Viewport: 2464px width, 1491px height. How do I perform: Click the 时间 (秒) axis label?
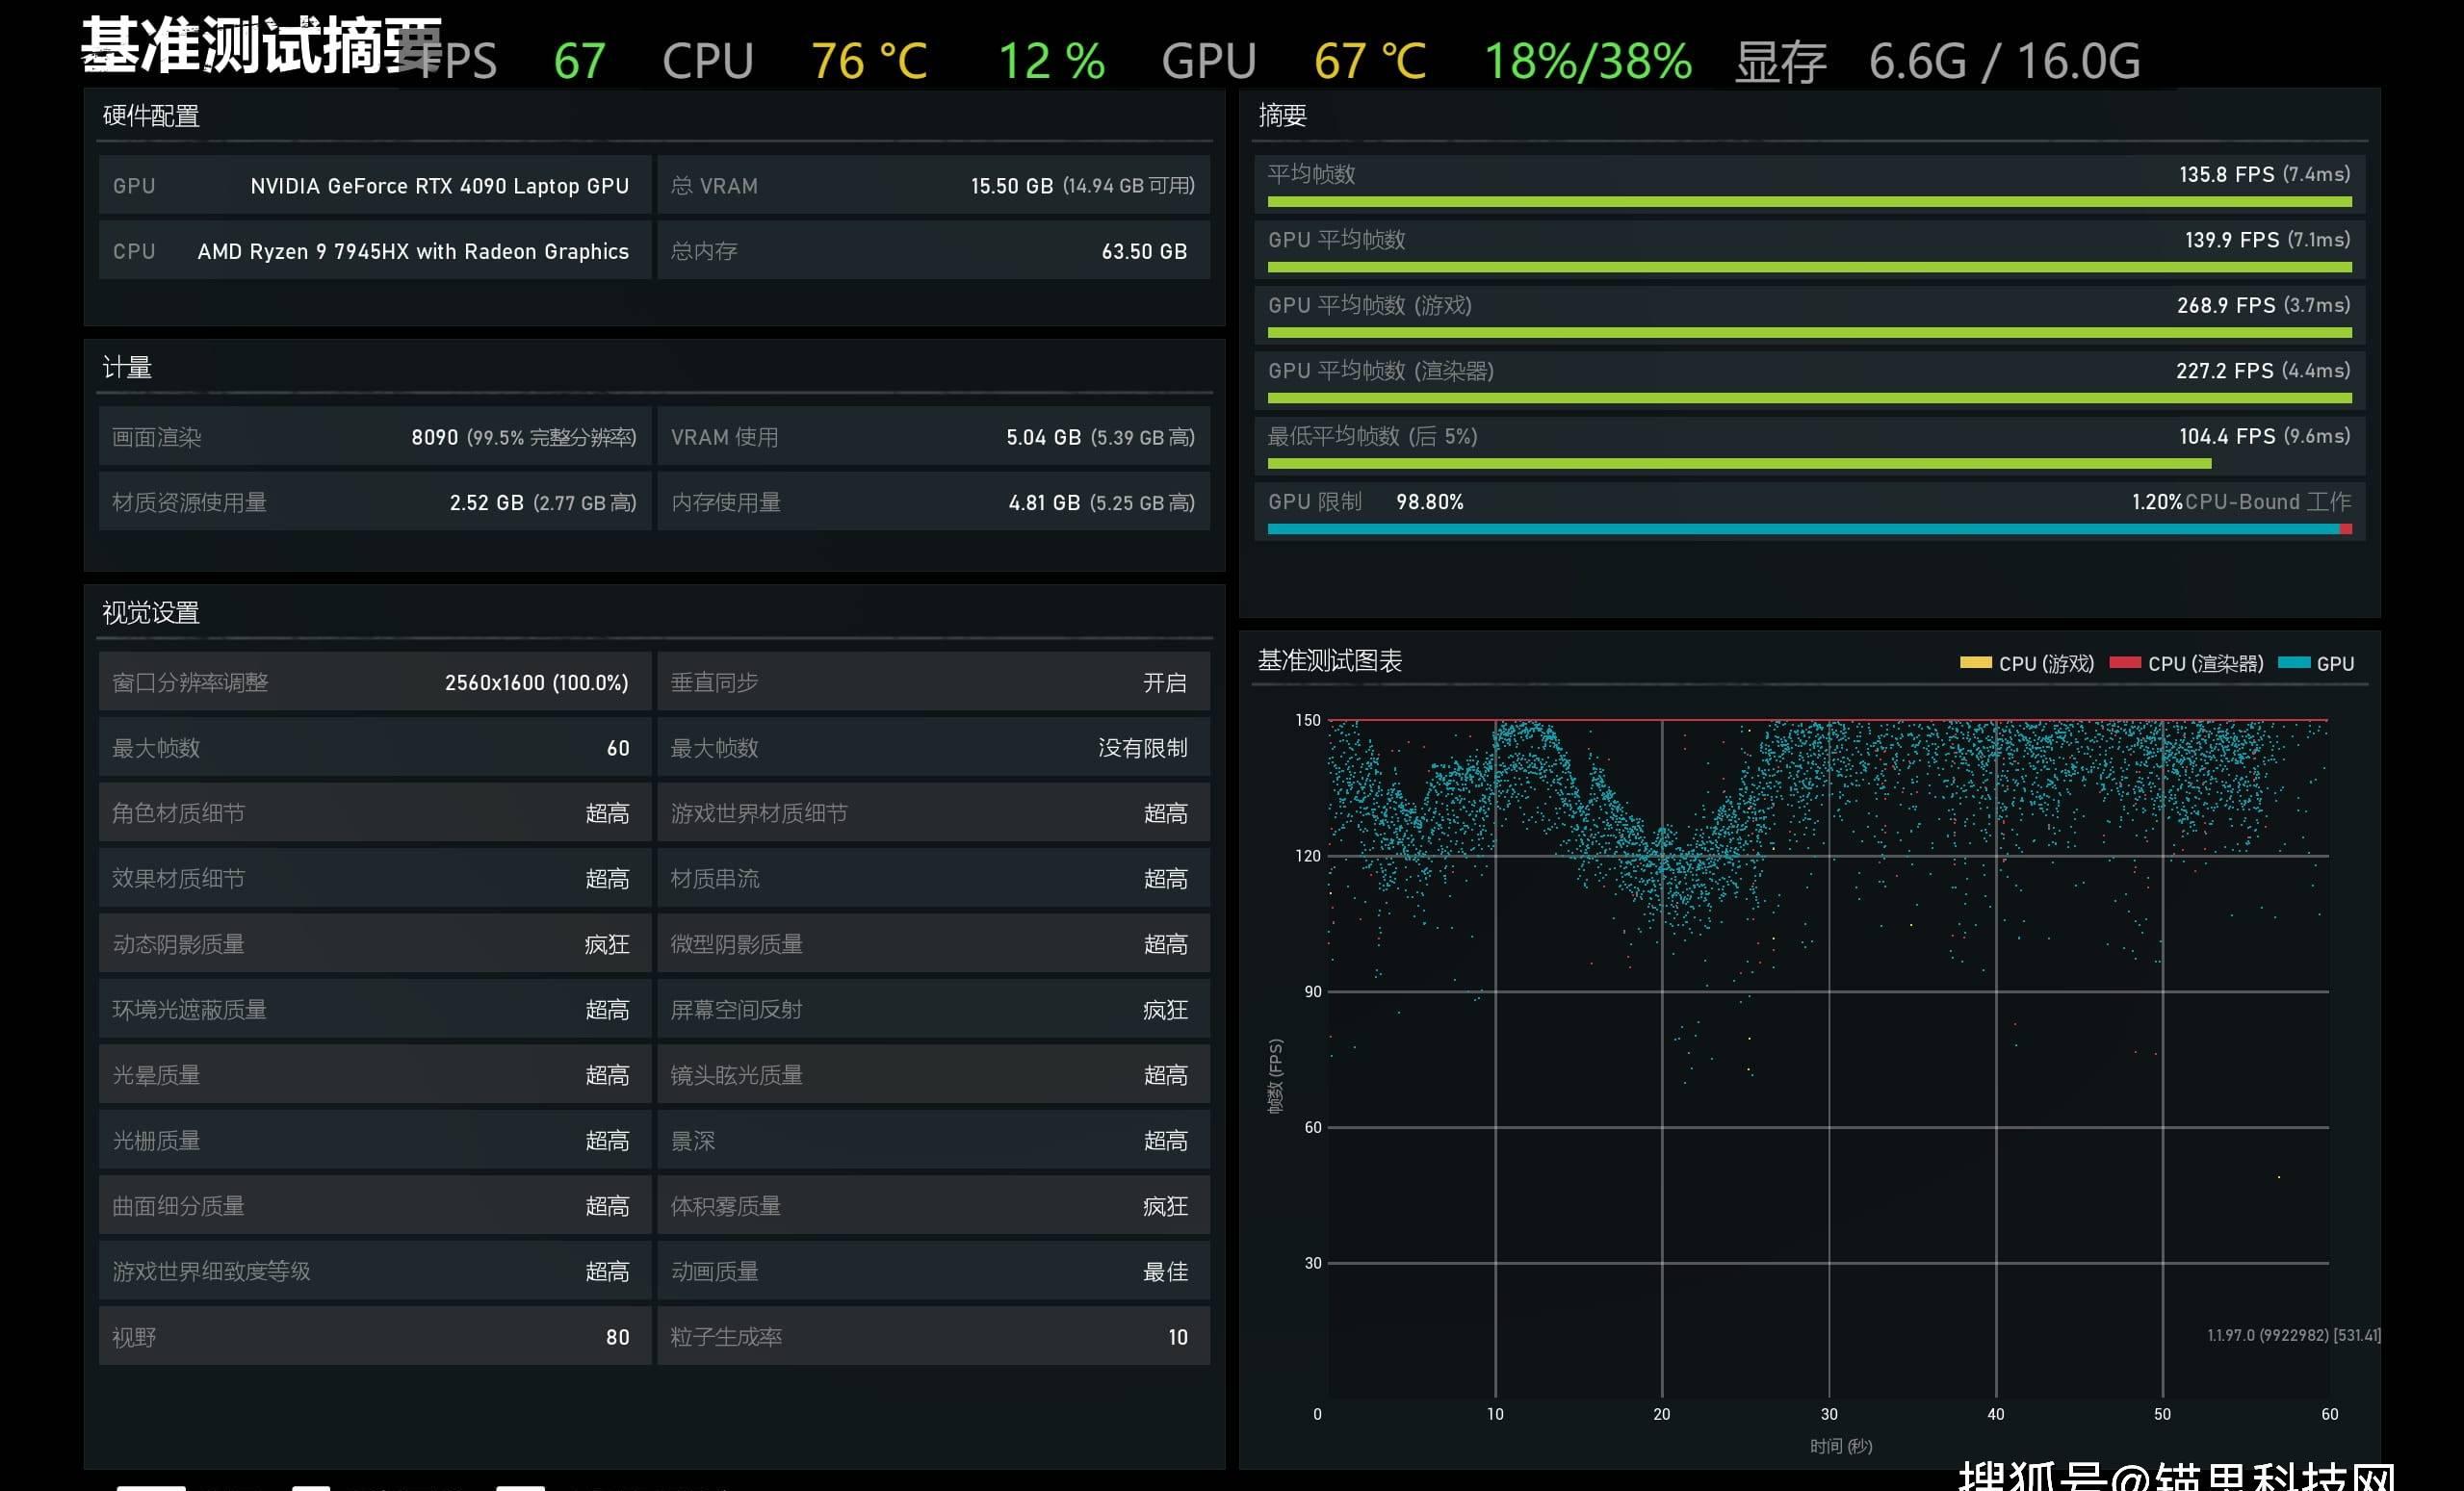coord(1841,1446)
